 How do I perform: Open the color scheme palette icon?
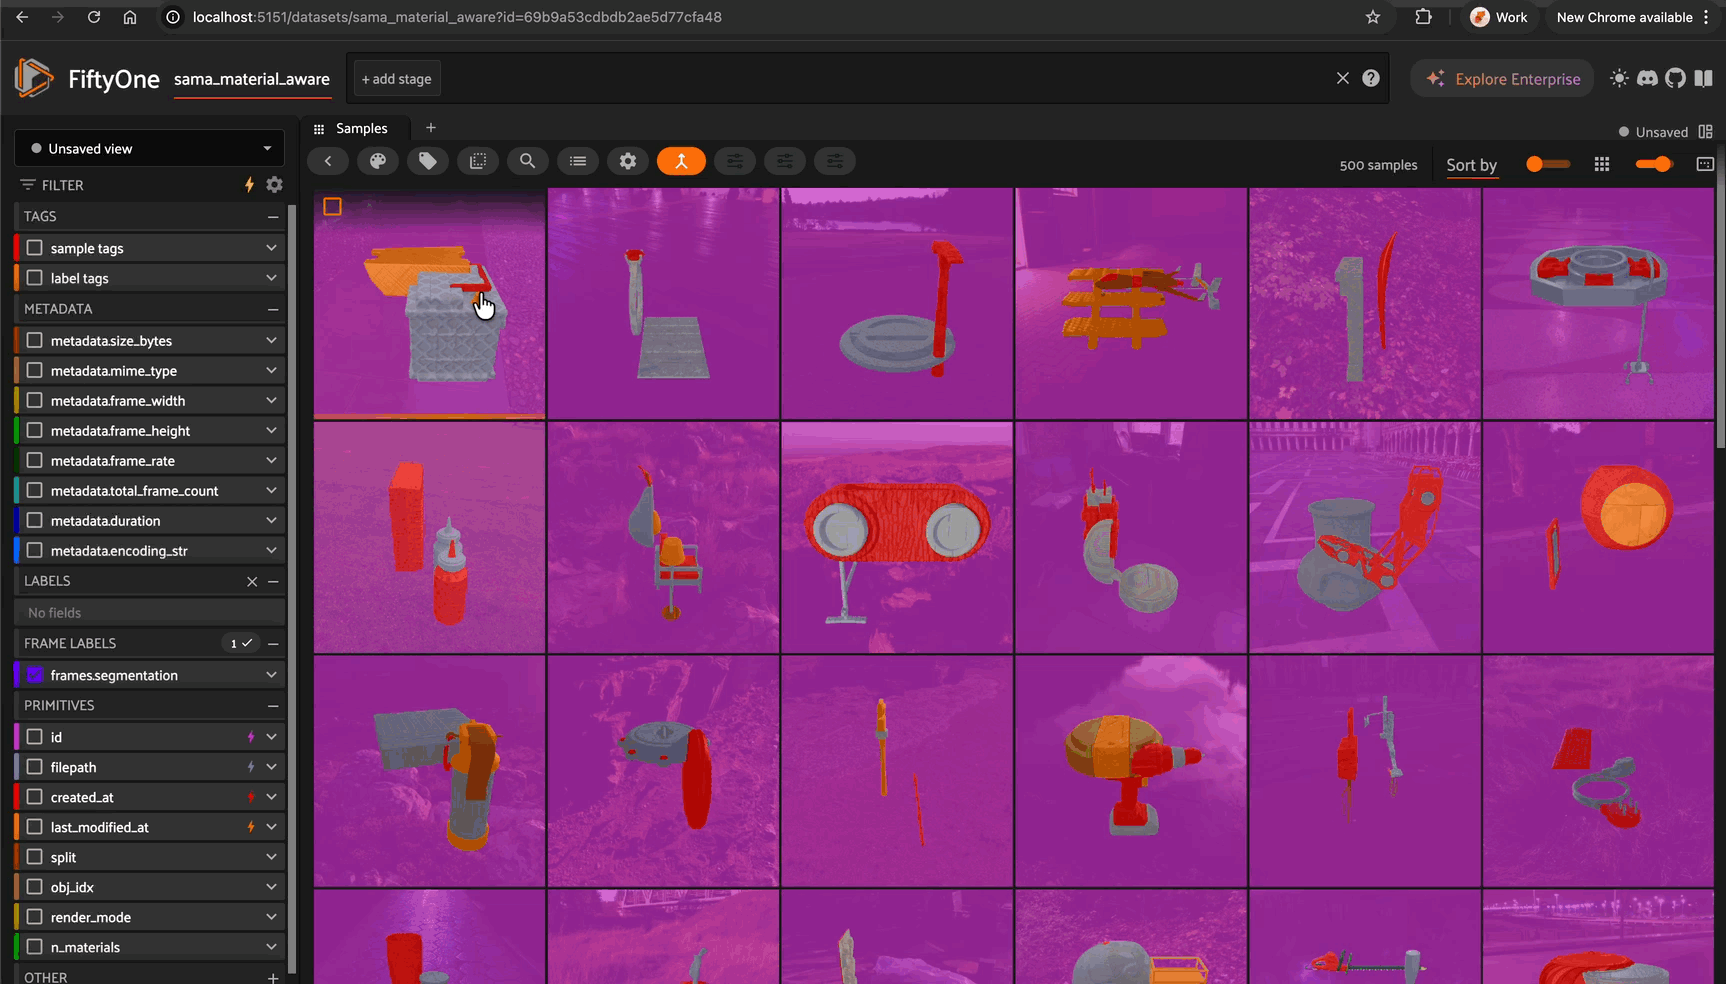coord(378,161)
